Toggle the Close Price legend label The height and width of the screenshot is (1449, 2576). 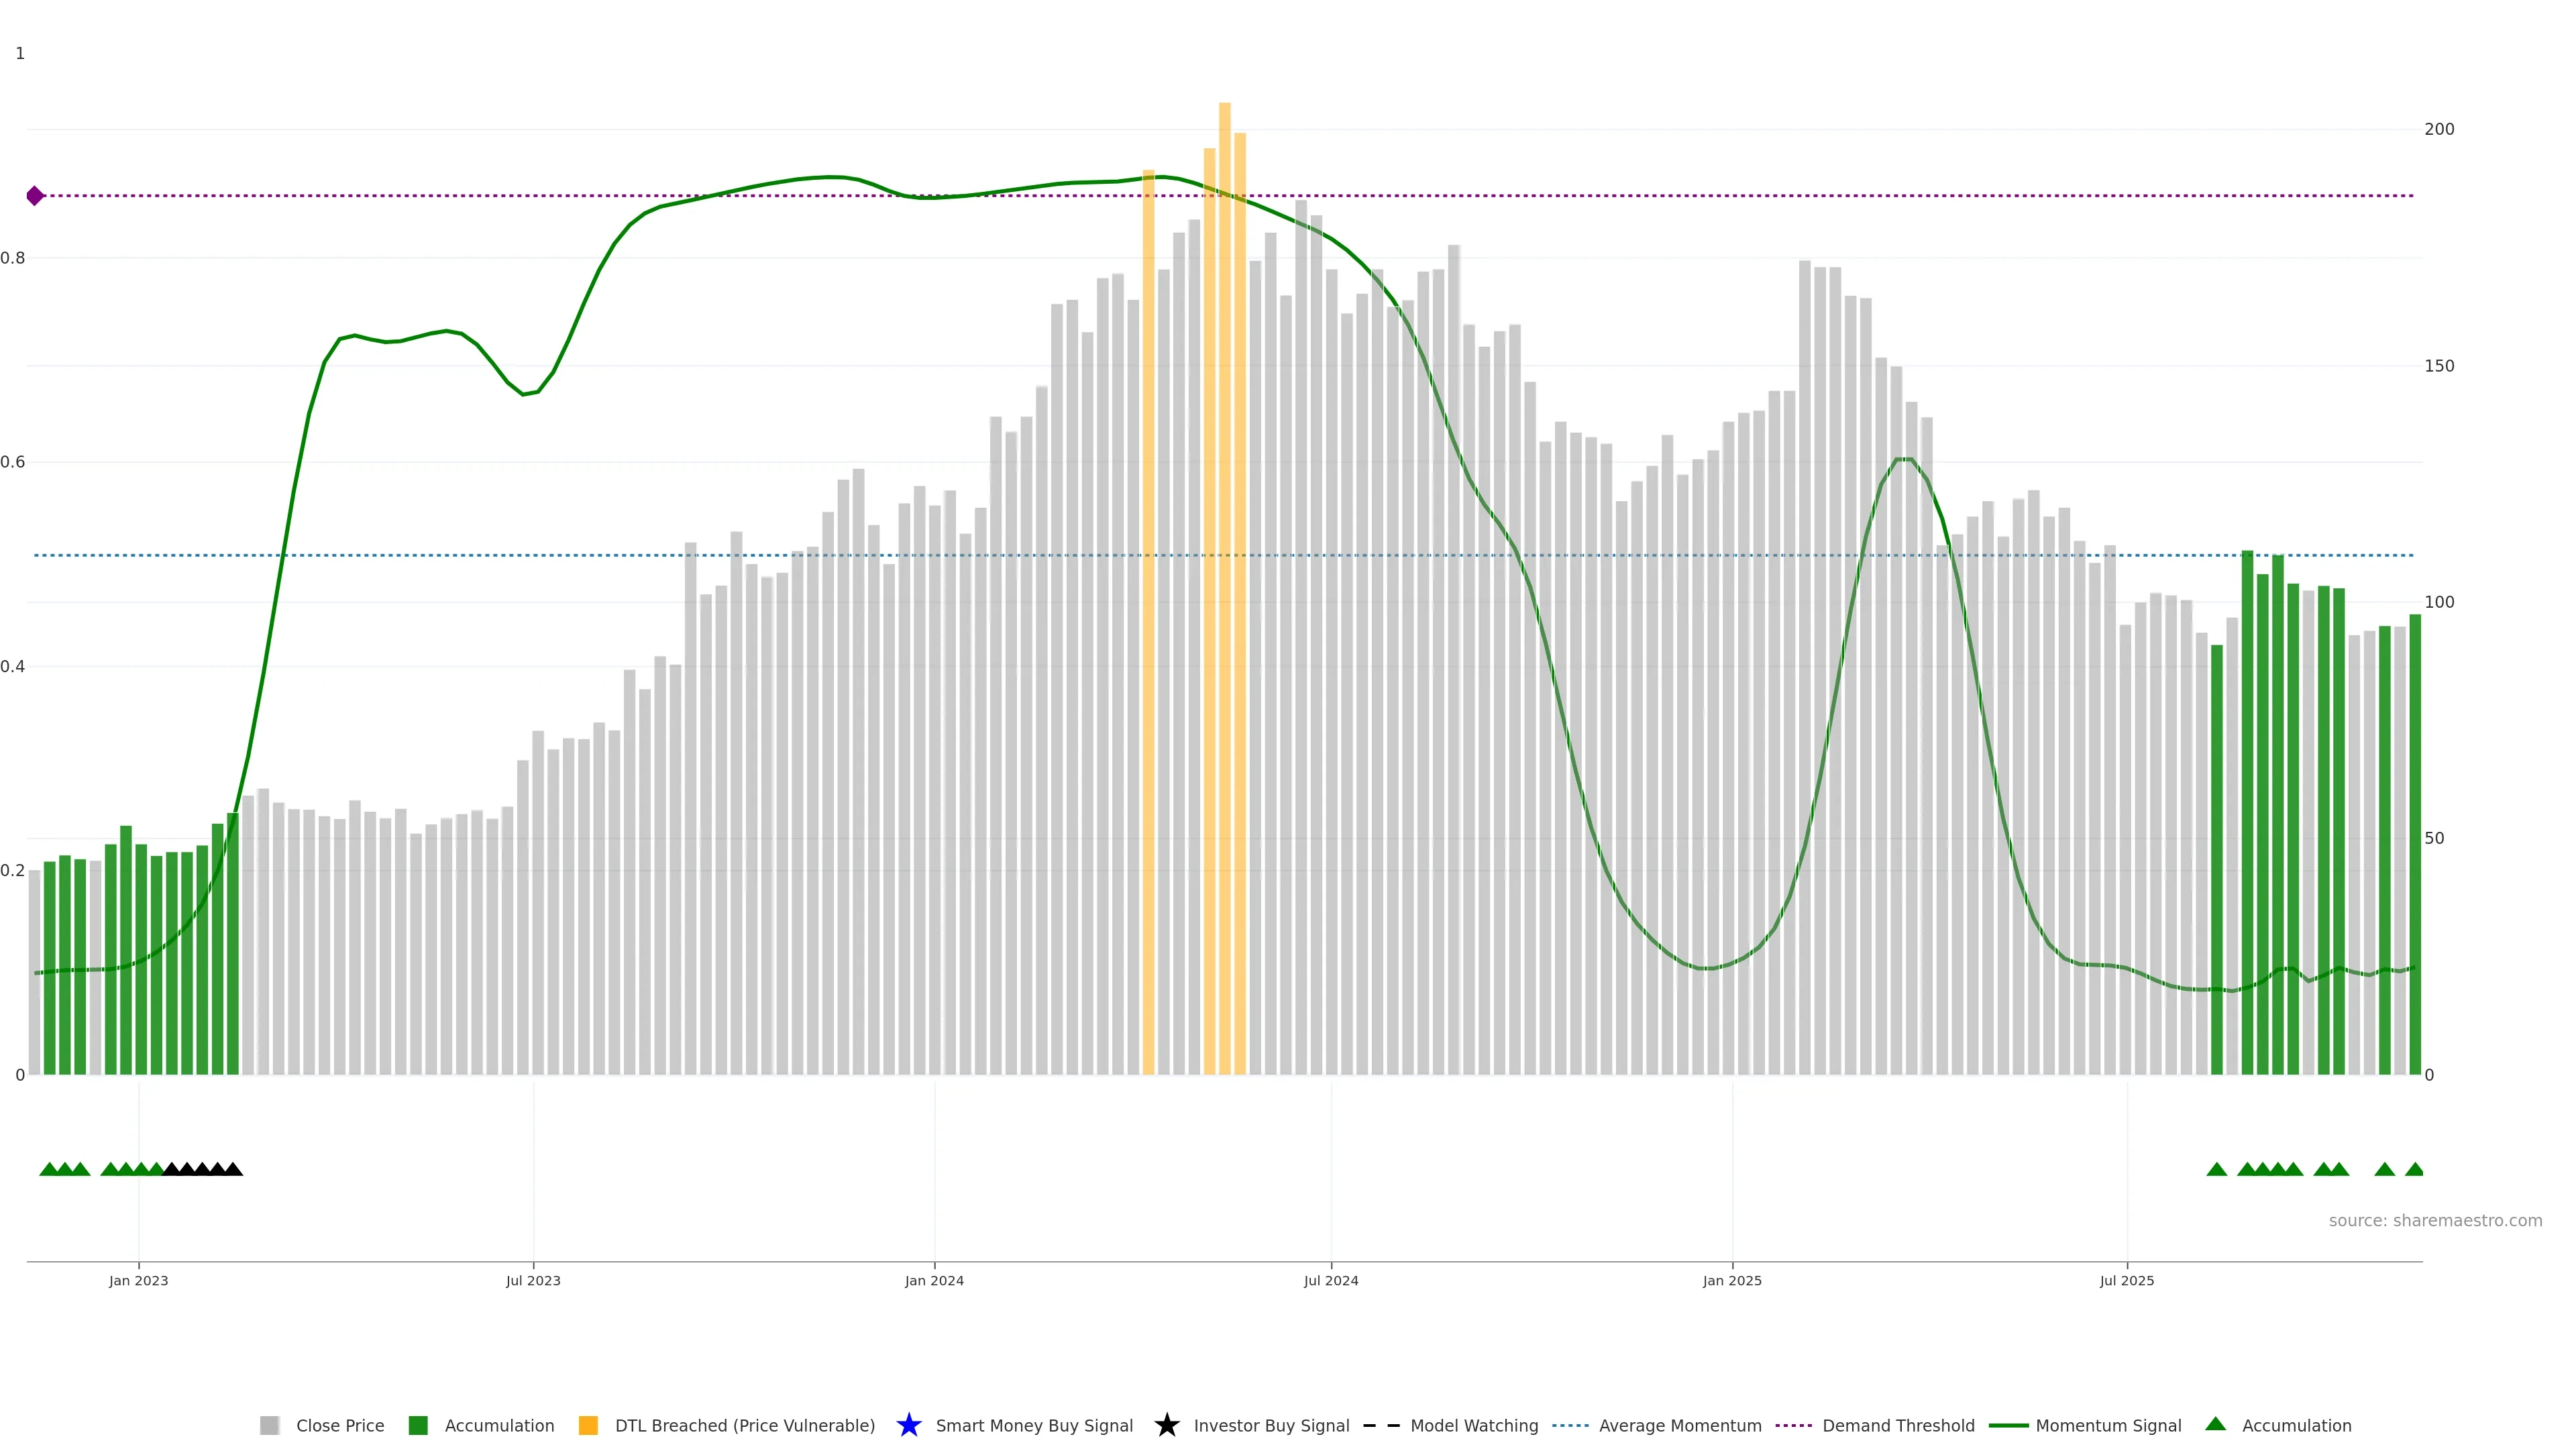(340, 1425)
